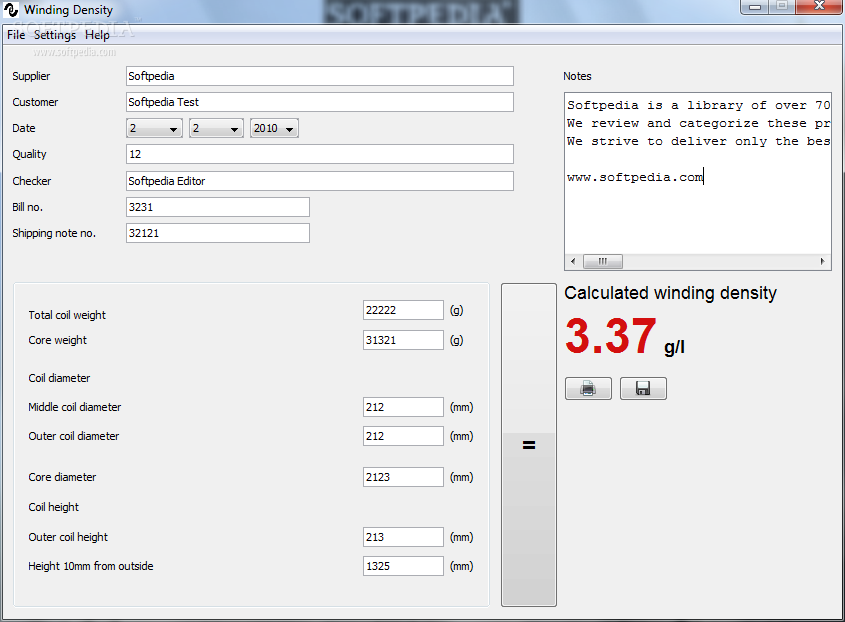This screenshot has width=845, height=622.
Task: Click the Checker input field
Action: coord(320,181)
